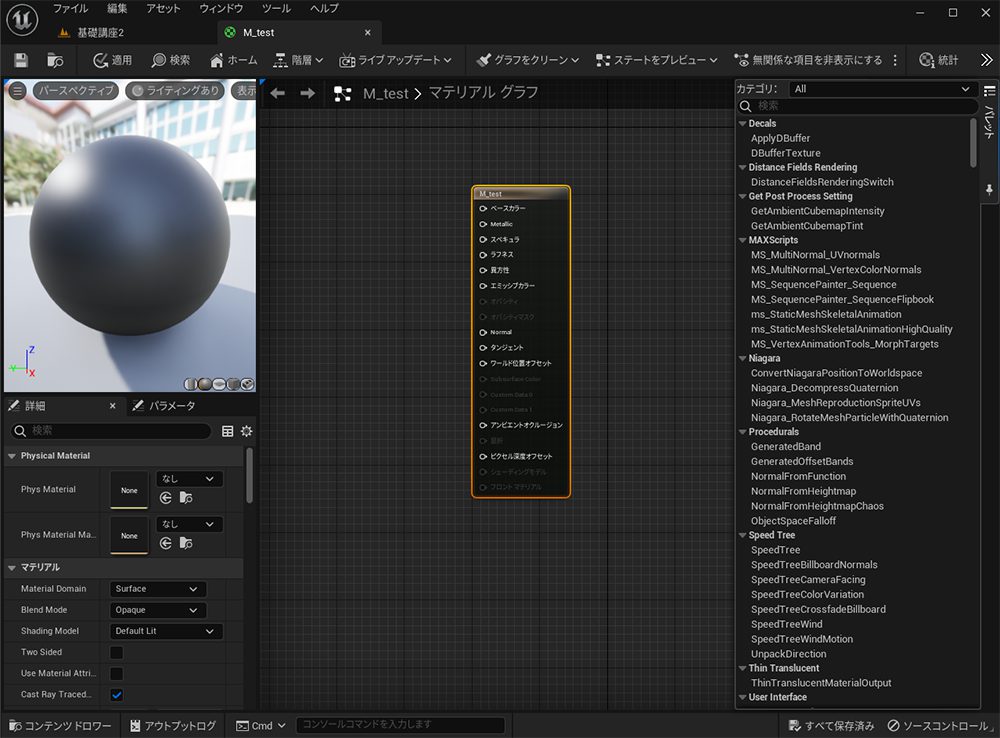Click the Save icon in the toolbar
This screenshot has height=738, width=1000.
click(x=21, y=60)
